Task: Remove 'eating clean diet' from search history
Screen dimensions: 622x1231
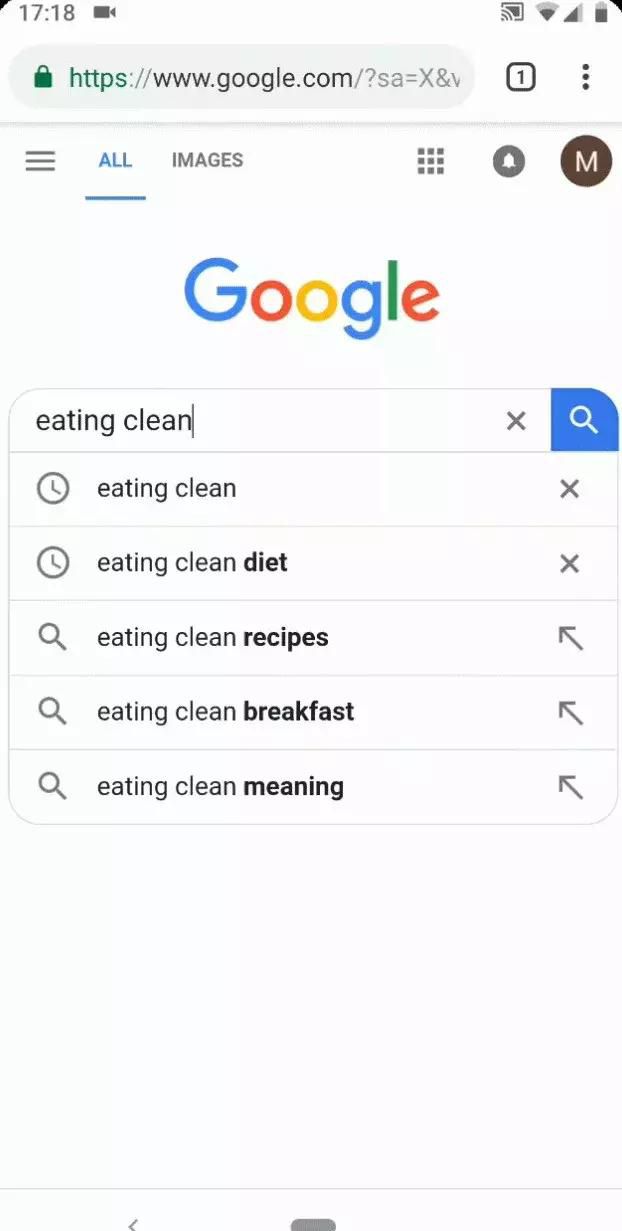Action: click(569, 564)
